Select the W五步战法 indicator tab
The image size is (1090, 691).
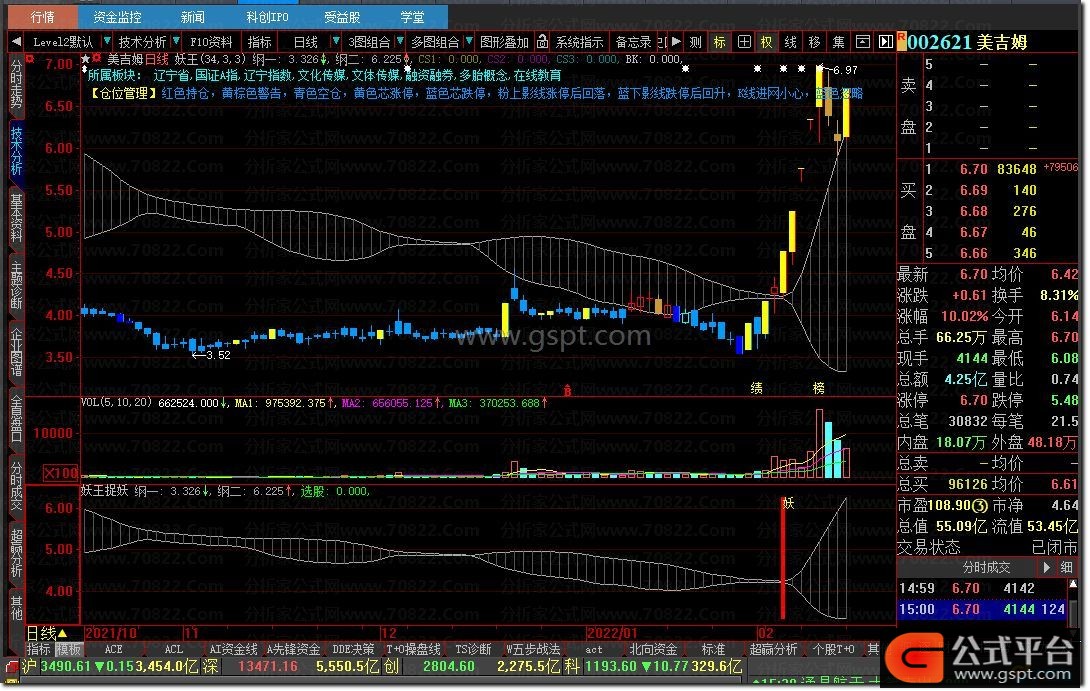coord(534,649)
